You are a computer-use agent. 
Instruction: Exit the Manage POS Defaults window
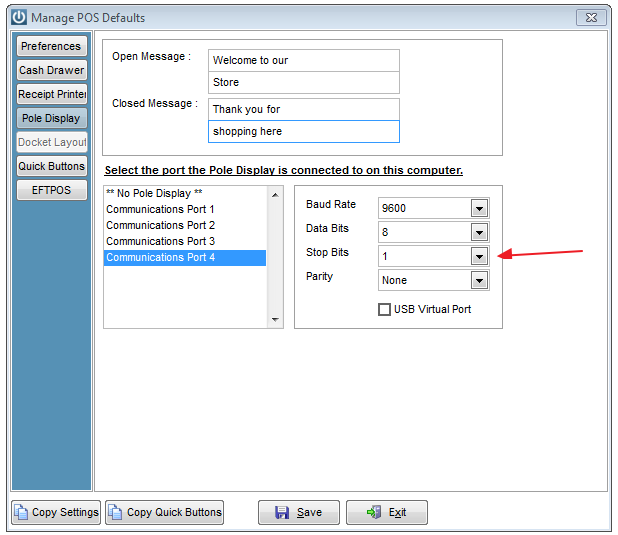(x=387, y=513)
